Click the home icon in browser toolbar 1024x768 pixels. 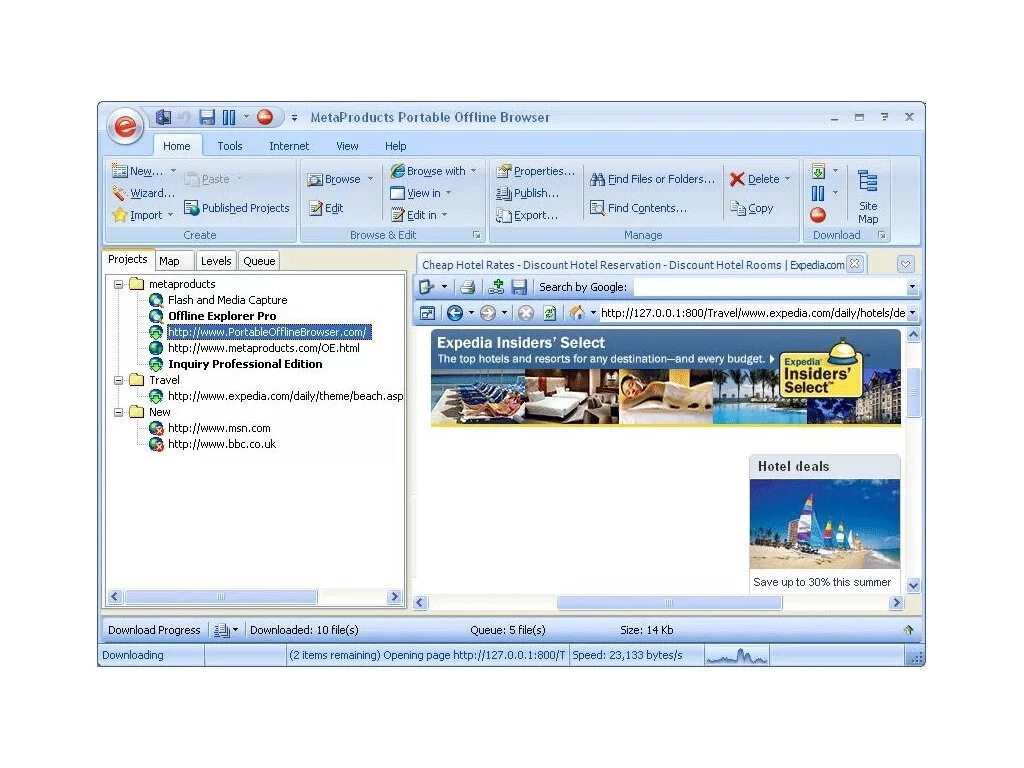(577, 313)
